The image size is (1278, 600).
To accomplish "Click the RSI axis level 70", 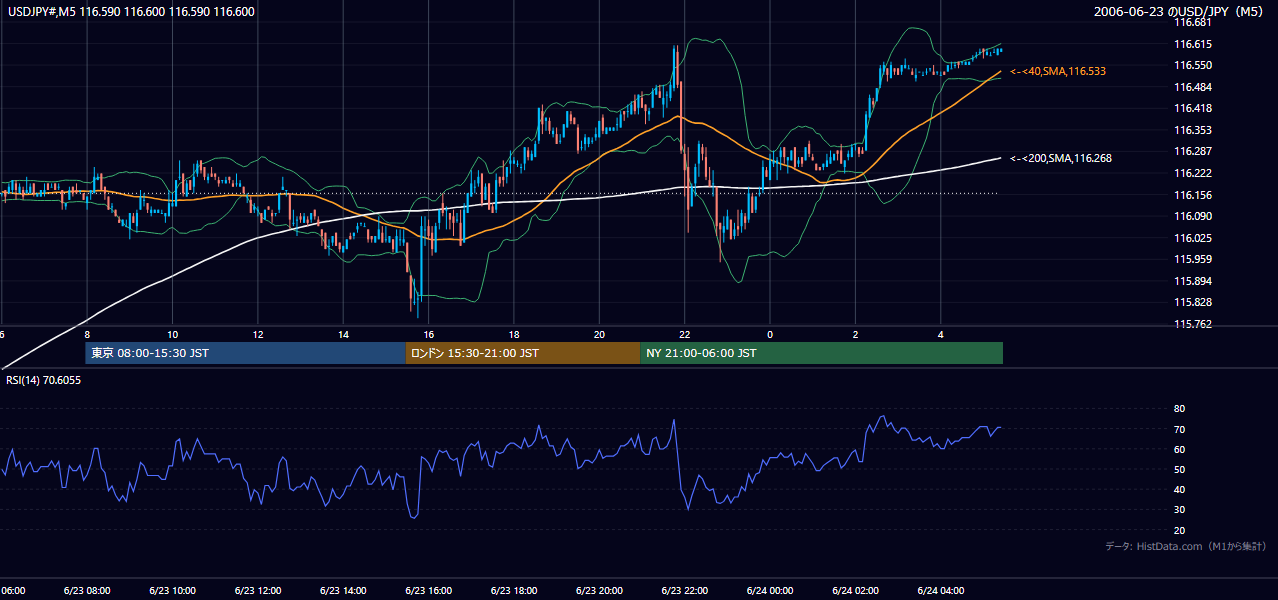I will coord(1179,429).
